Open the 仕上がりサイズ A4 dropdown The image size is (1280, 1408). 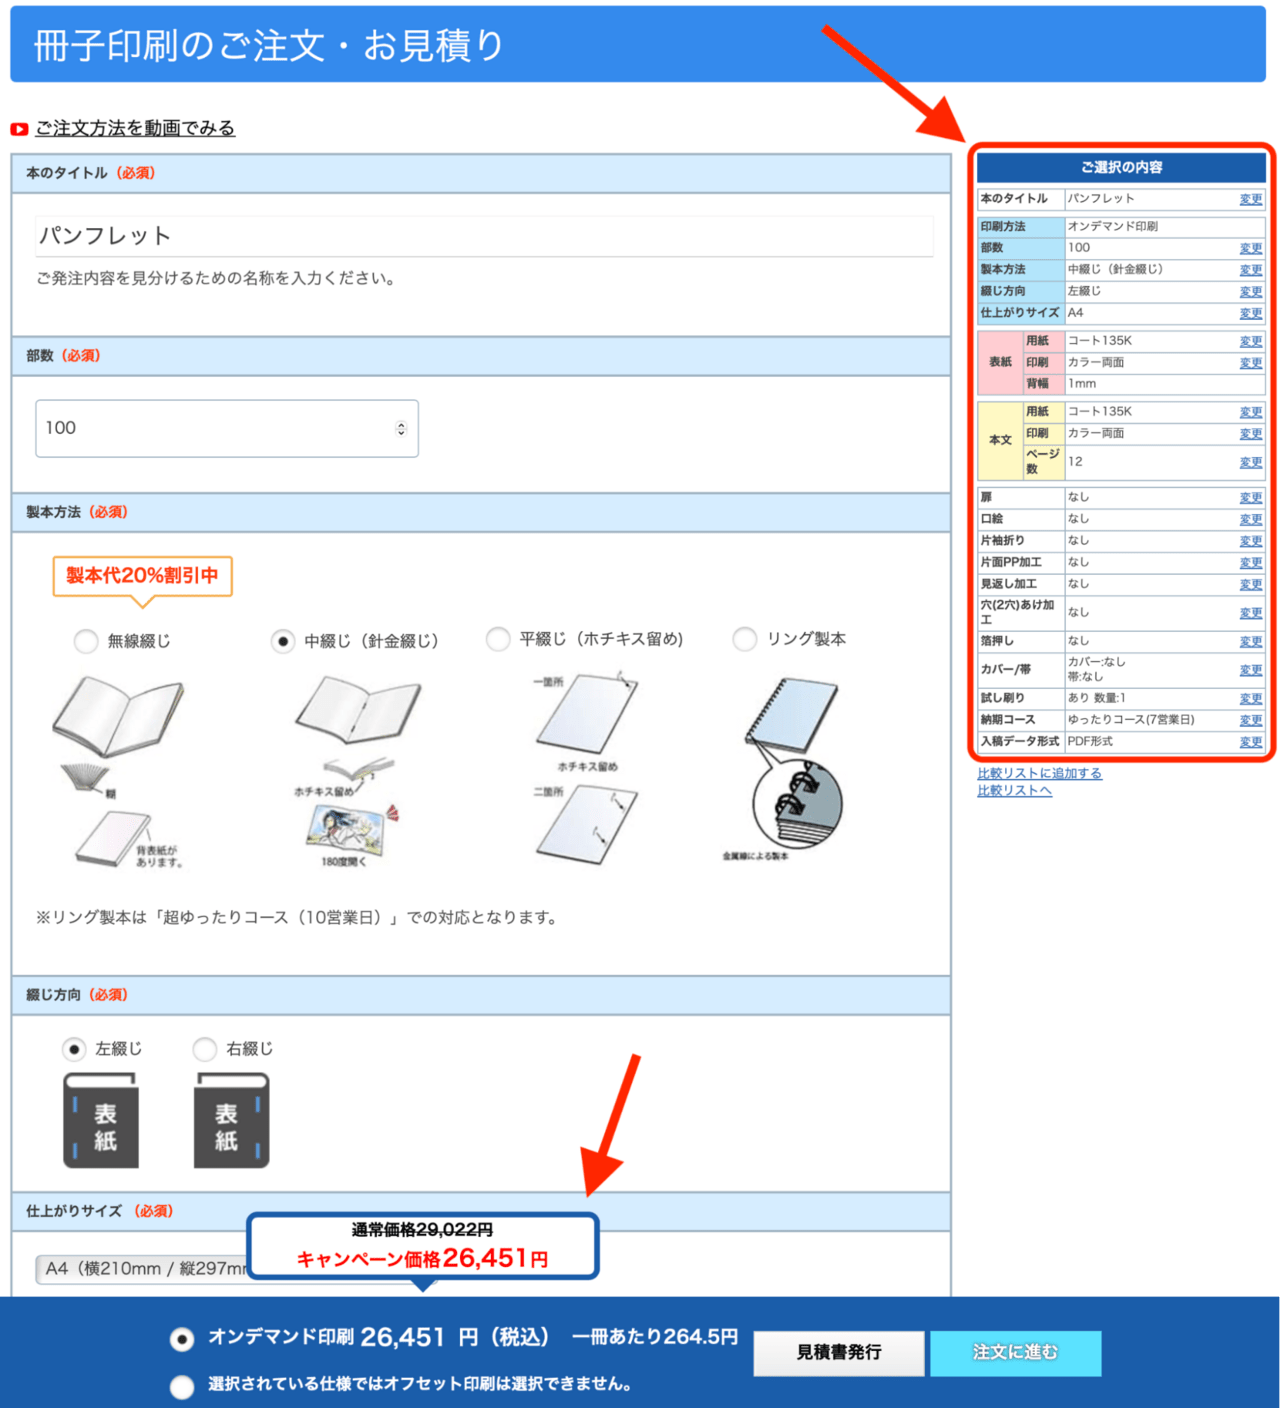click(x=142, y=1269)
